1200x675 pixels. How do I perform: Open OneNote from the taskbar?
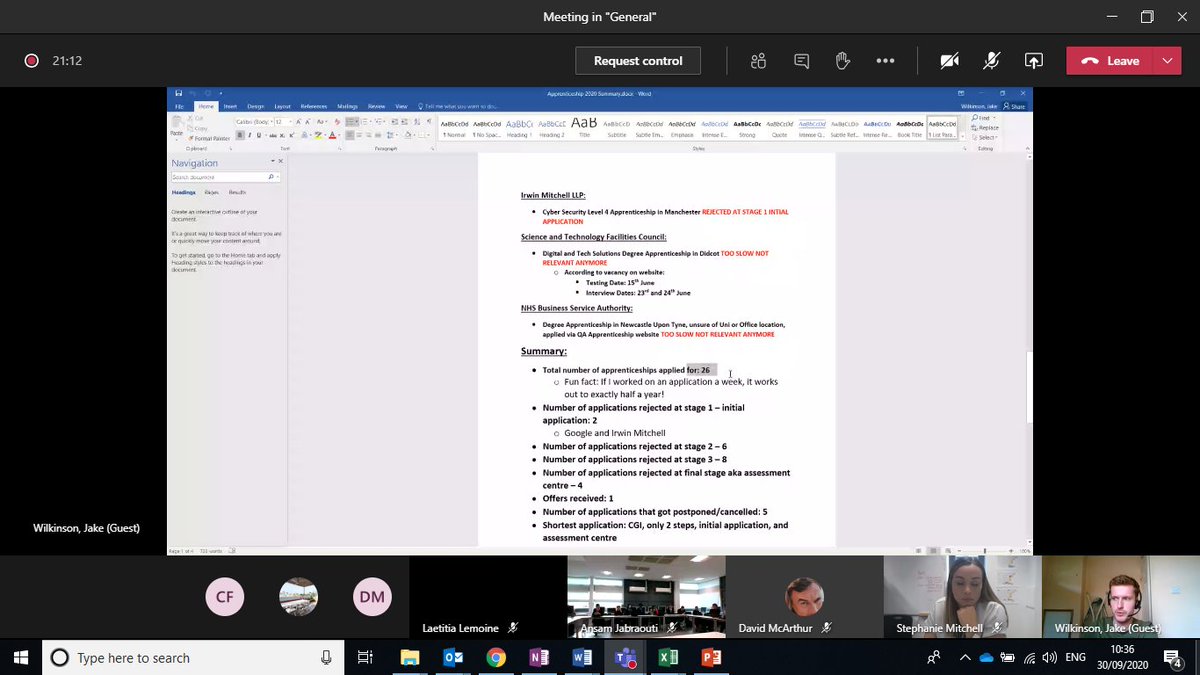(x=539, y=657)
